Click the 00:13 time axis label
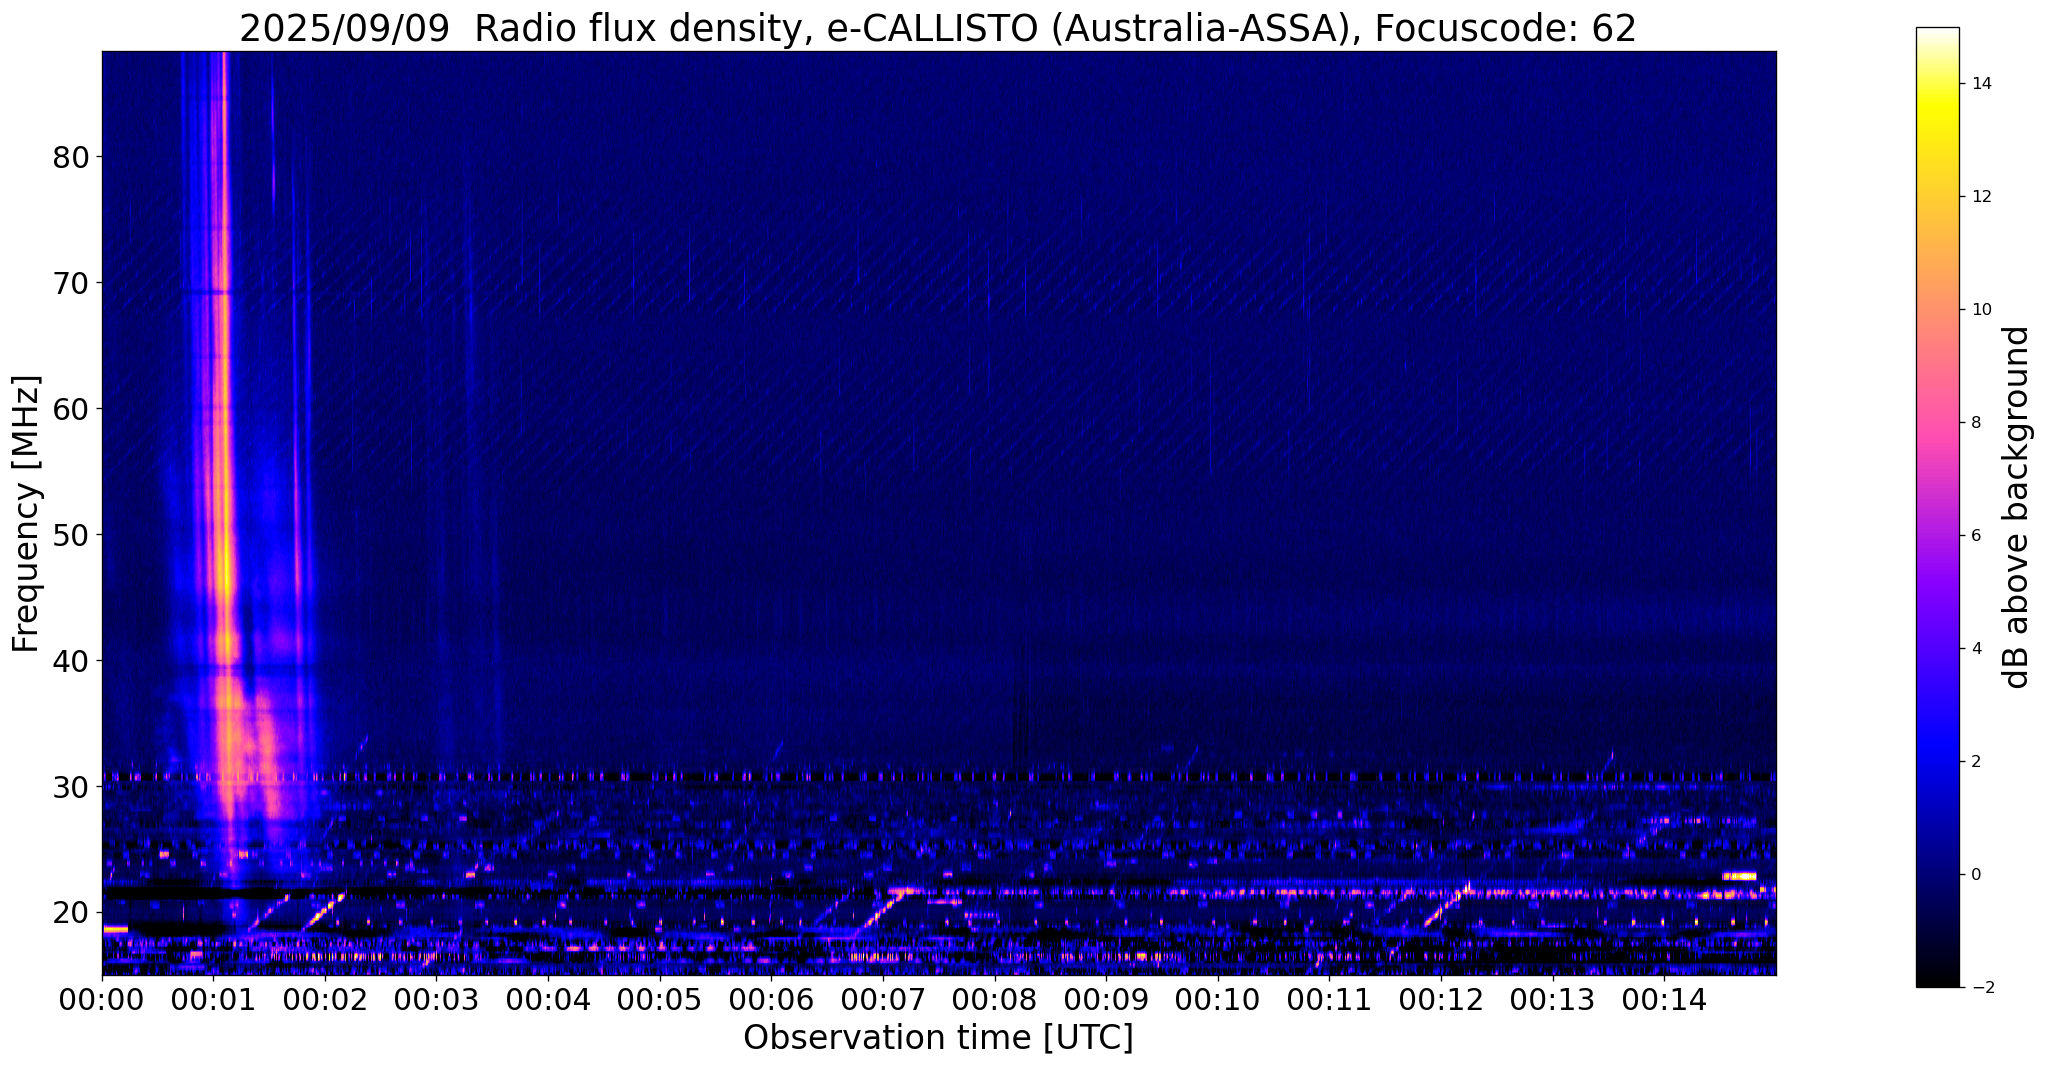 point(1552,998)
